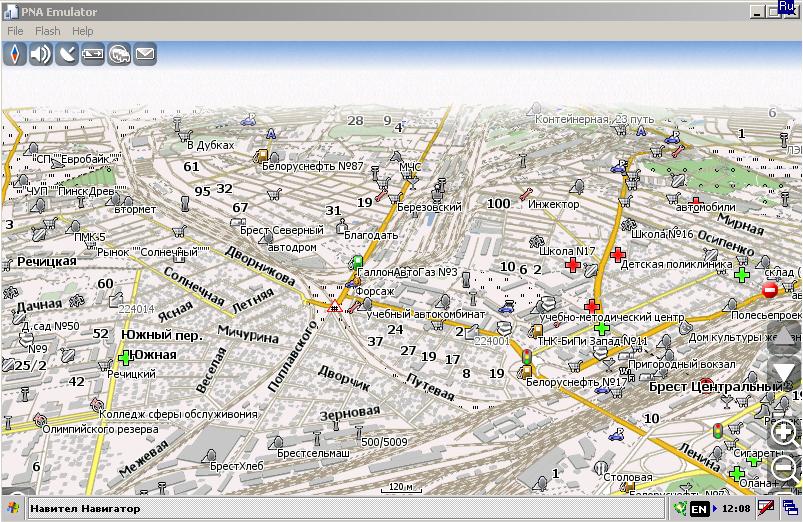Click the 120 м map scale indicator
This screenshot has height=522, width=803.
pos(401,488)
